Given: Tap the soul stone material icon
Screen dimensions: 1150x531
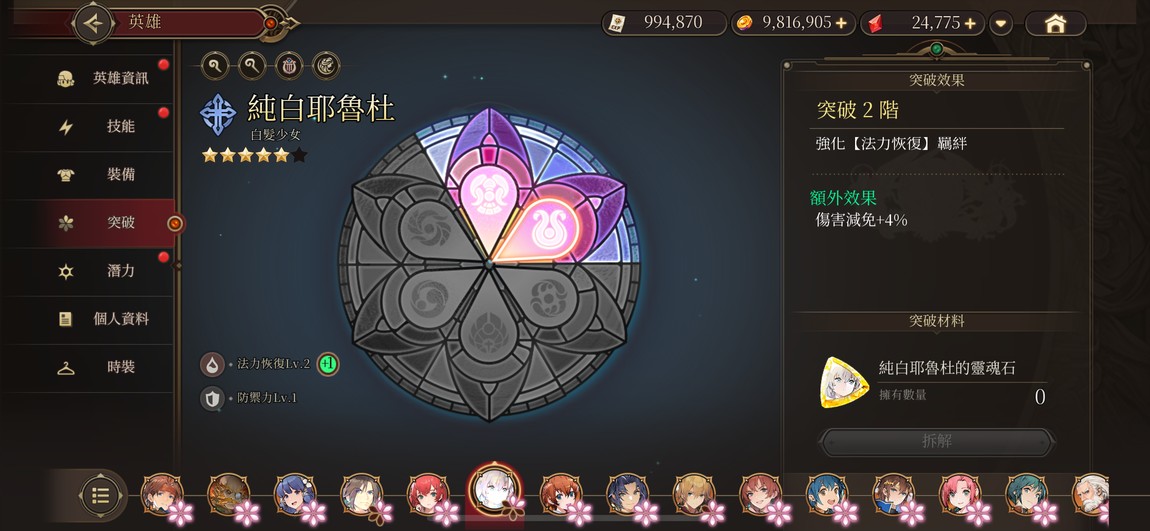Looking at the screenshot, I should click(x=844, y=382).
